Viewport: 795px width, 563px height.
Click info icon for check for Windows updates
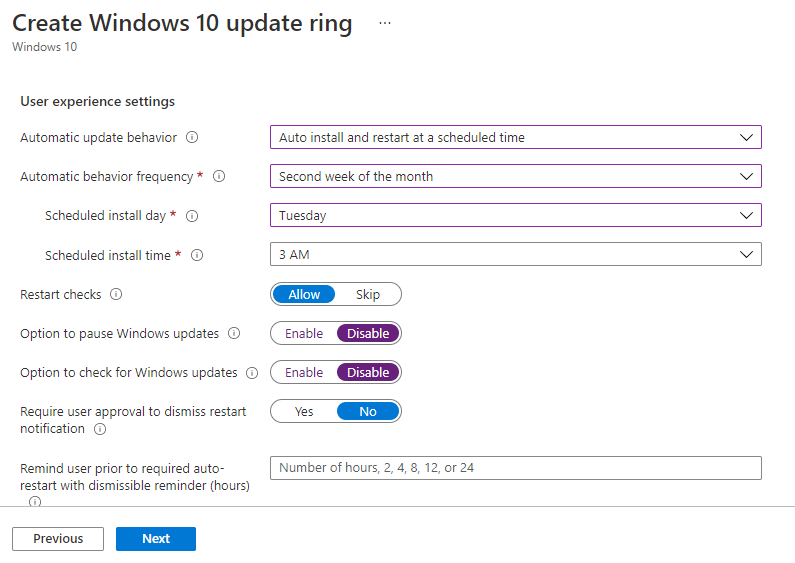pyautogui.click(x=252, y=373)
